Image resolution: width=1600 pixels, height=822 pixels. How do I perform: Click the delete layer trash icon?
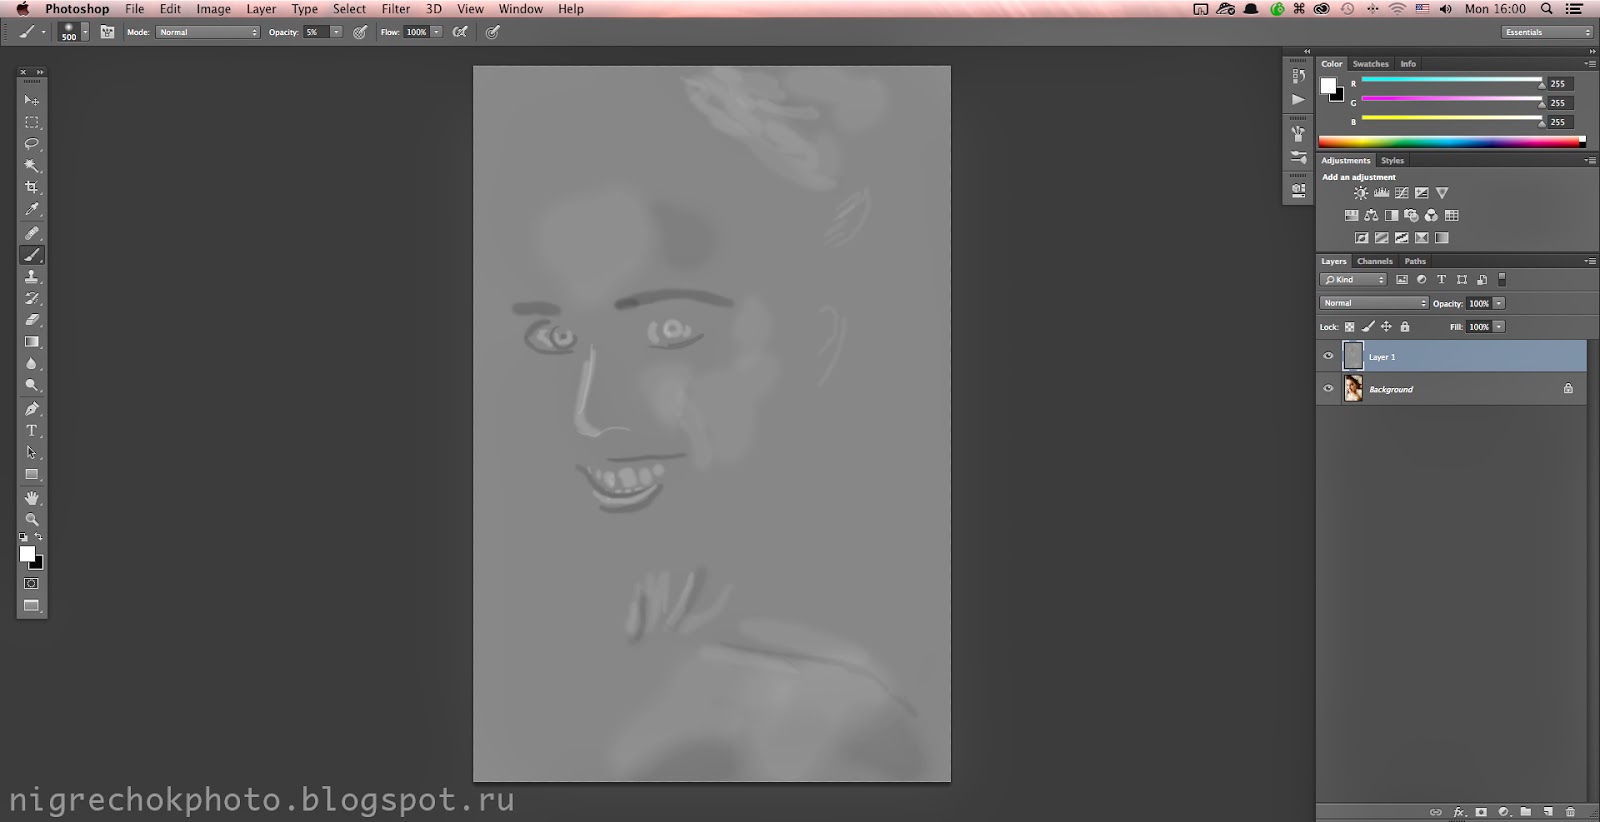click(x=1570, y=812)
